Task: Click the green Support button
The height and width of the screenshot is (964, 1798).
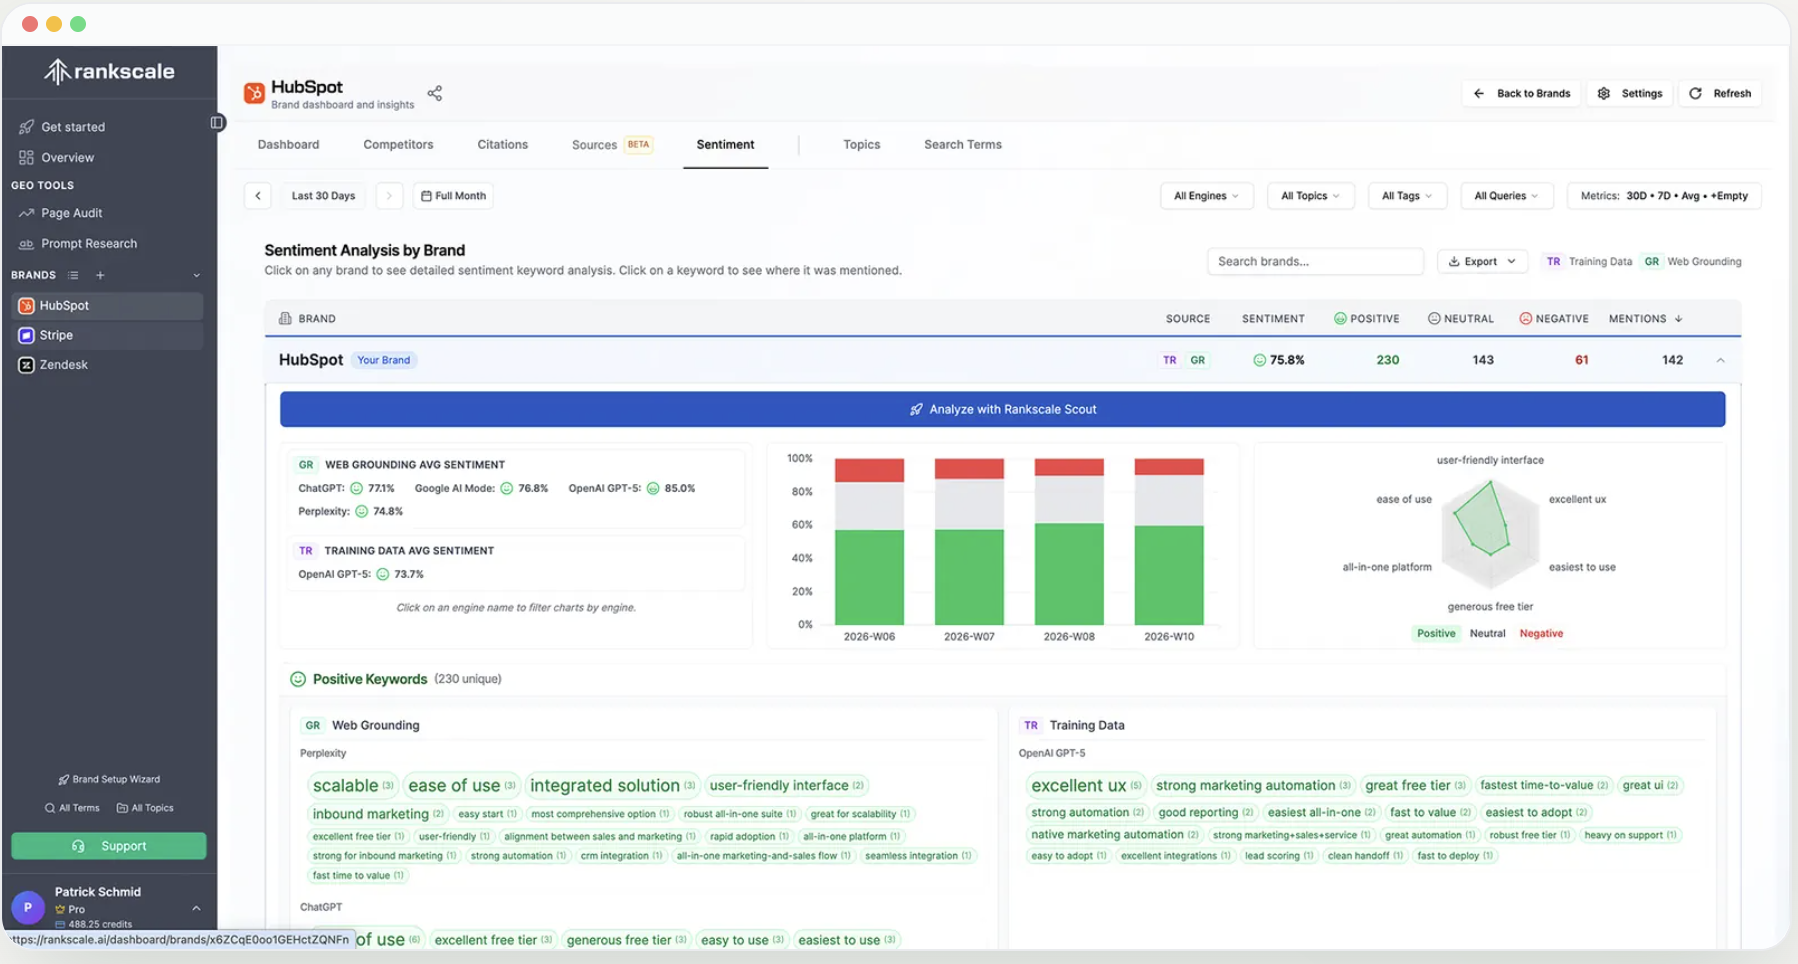Action: 109,846
